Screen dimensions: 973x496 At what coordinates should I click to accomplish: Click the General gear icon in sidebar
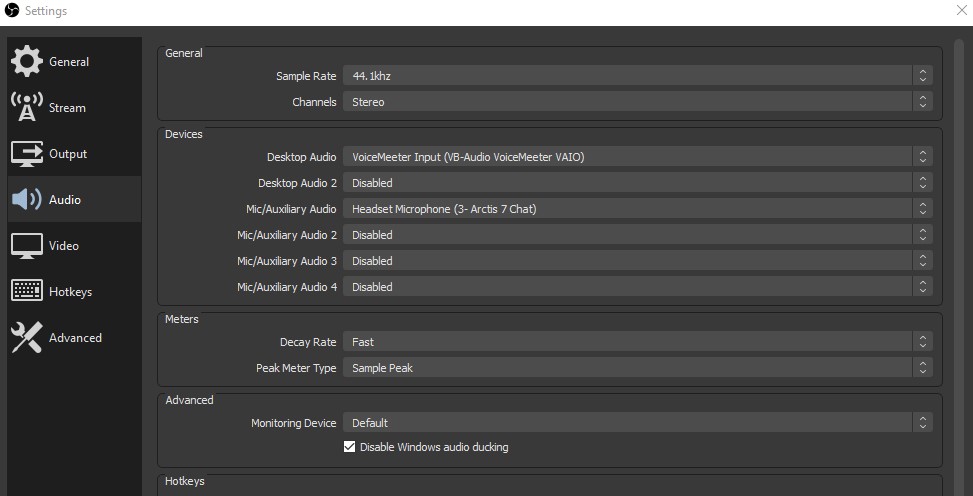(x=27, y=61)
